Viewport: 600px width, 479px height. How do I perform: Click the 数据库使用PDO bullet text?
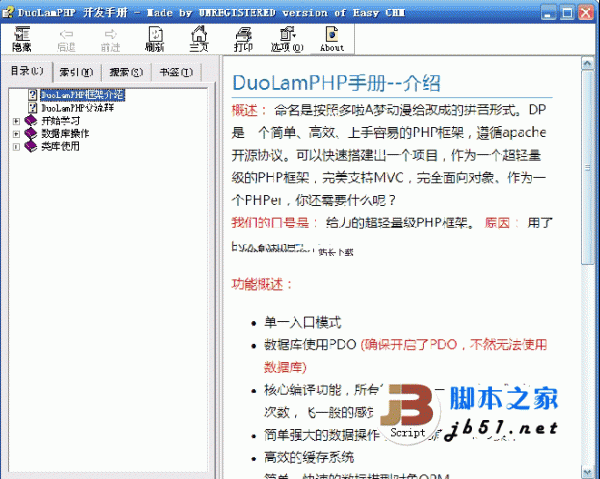coord(310,345)
